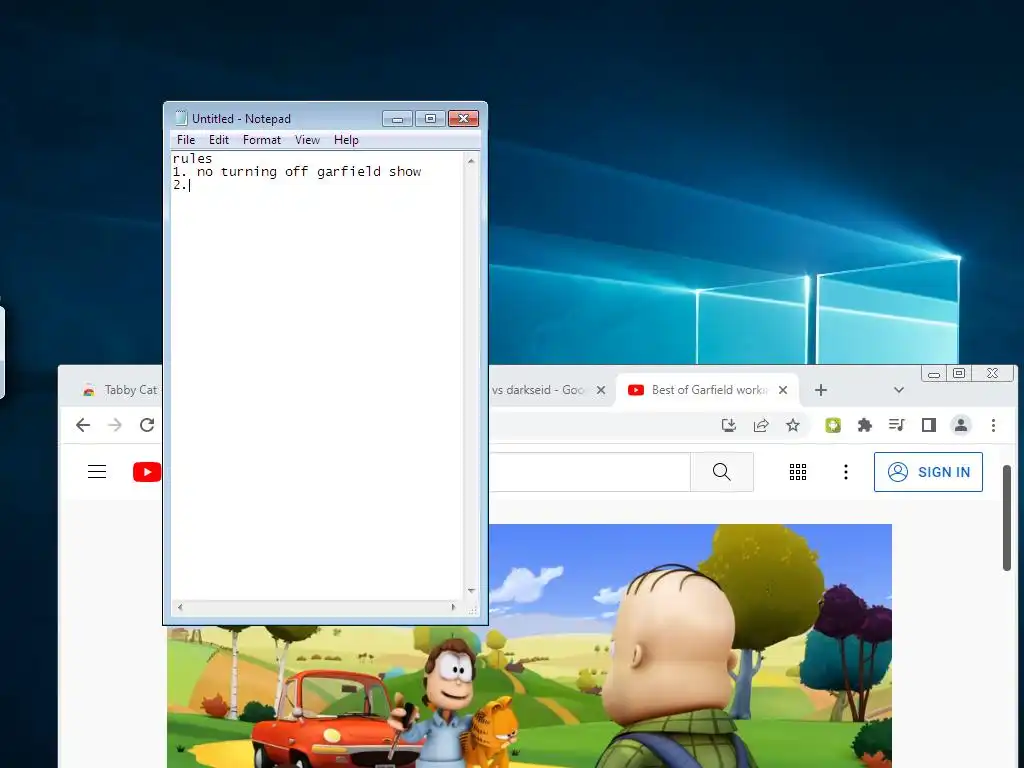Viewport: 1024px width, 768px height.
Task: Close the 'vs darkseid' Chrome tab
Action: 601,390
